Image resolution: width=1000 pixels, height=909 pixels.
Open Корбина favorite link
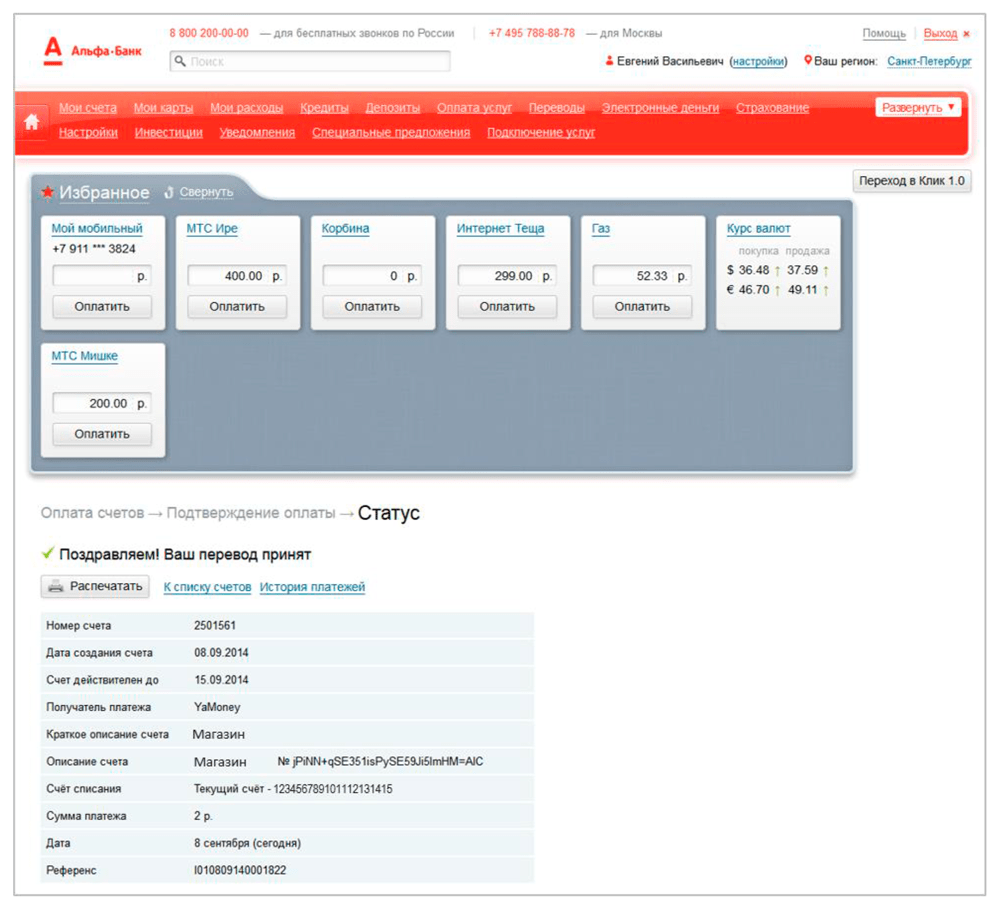coord(345,228)
